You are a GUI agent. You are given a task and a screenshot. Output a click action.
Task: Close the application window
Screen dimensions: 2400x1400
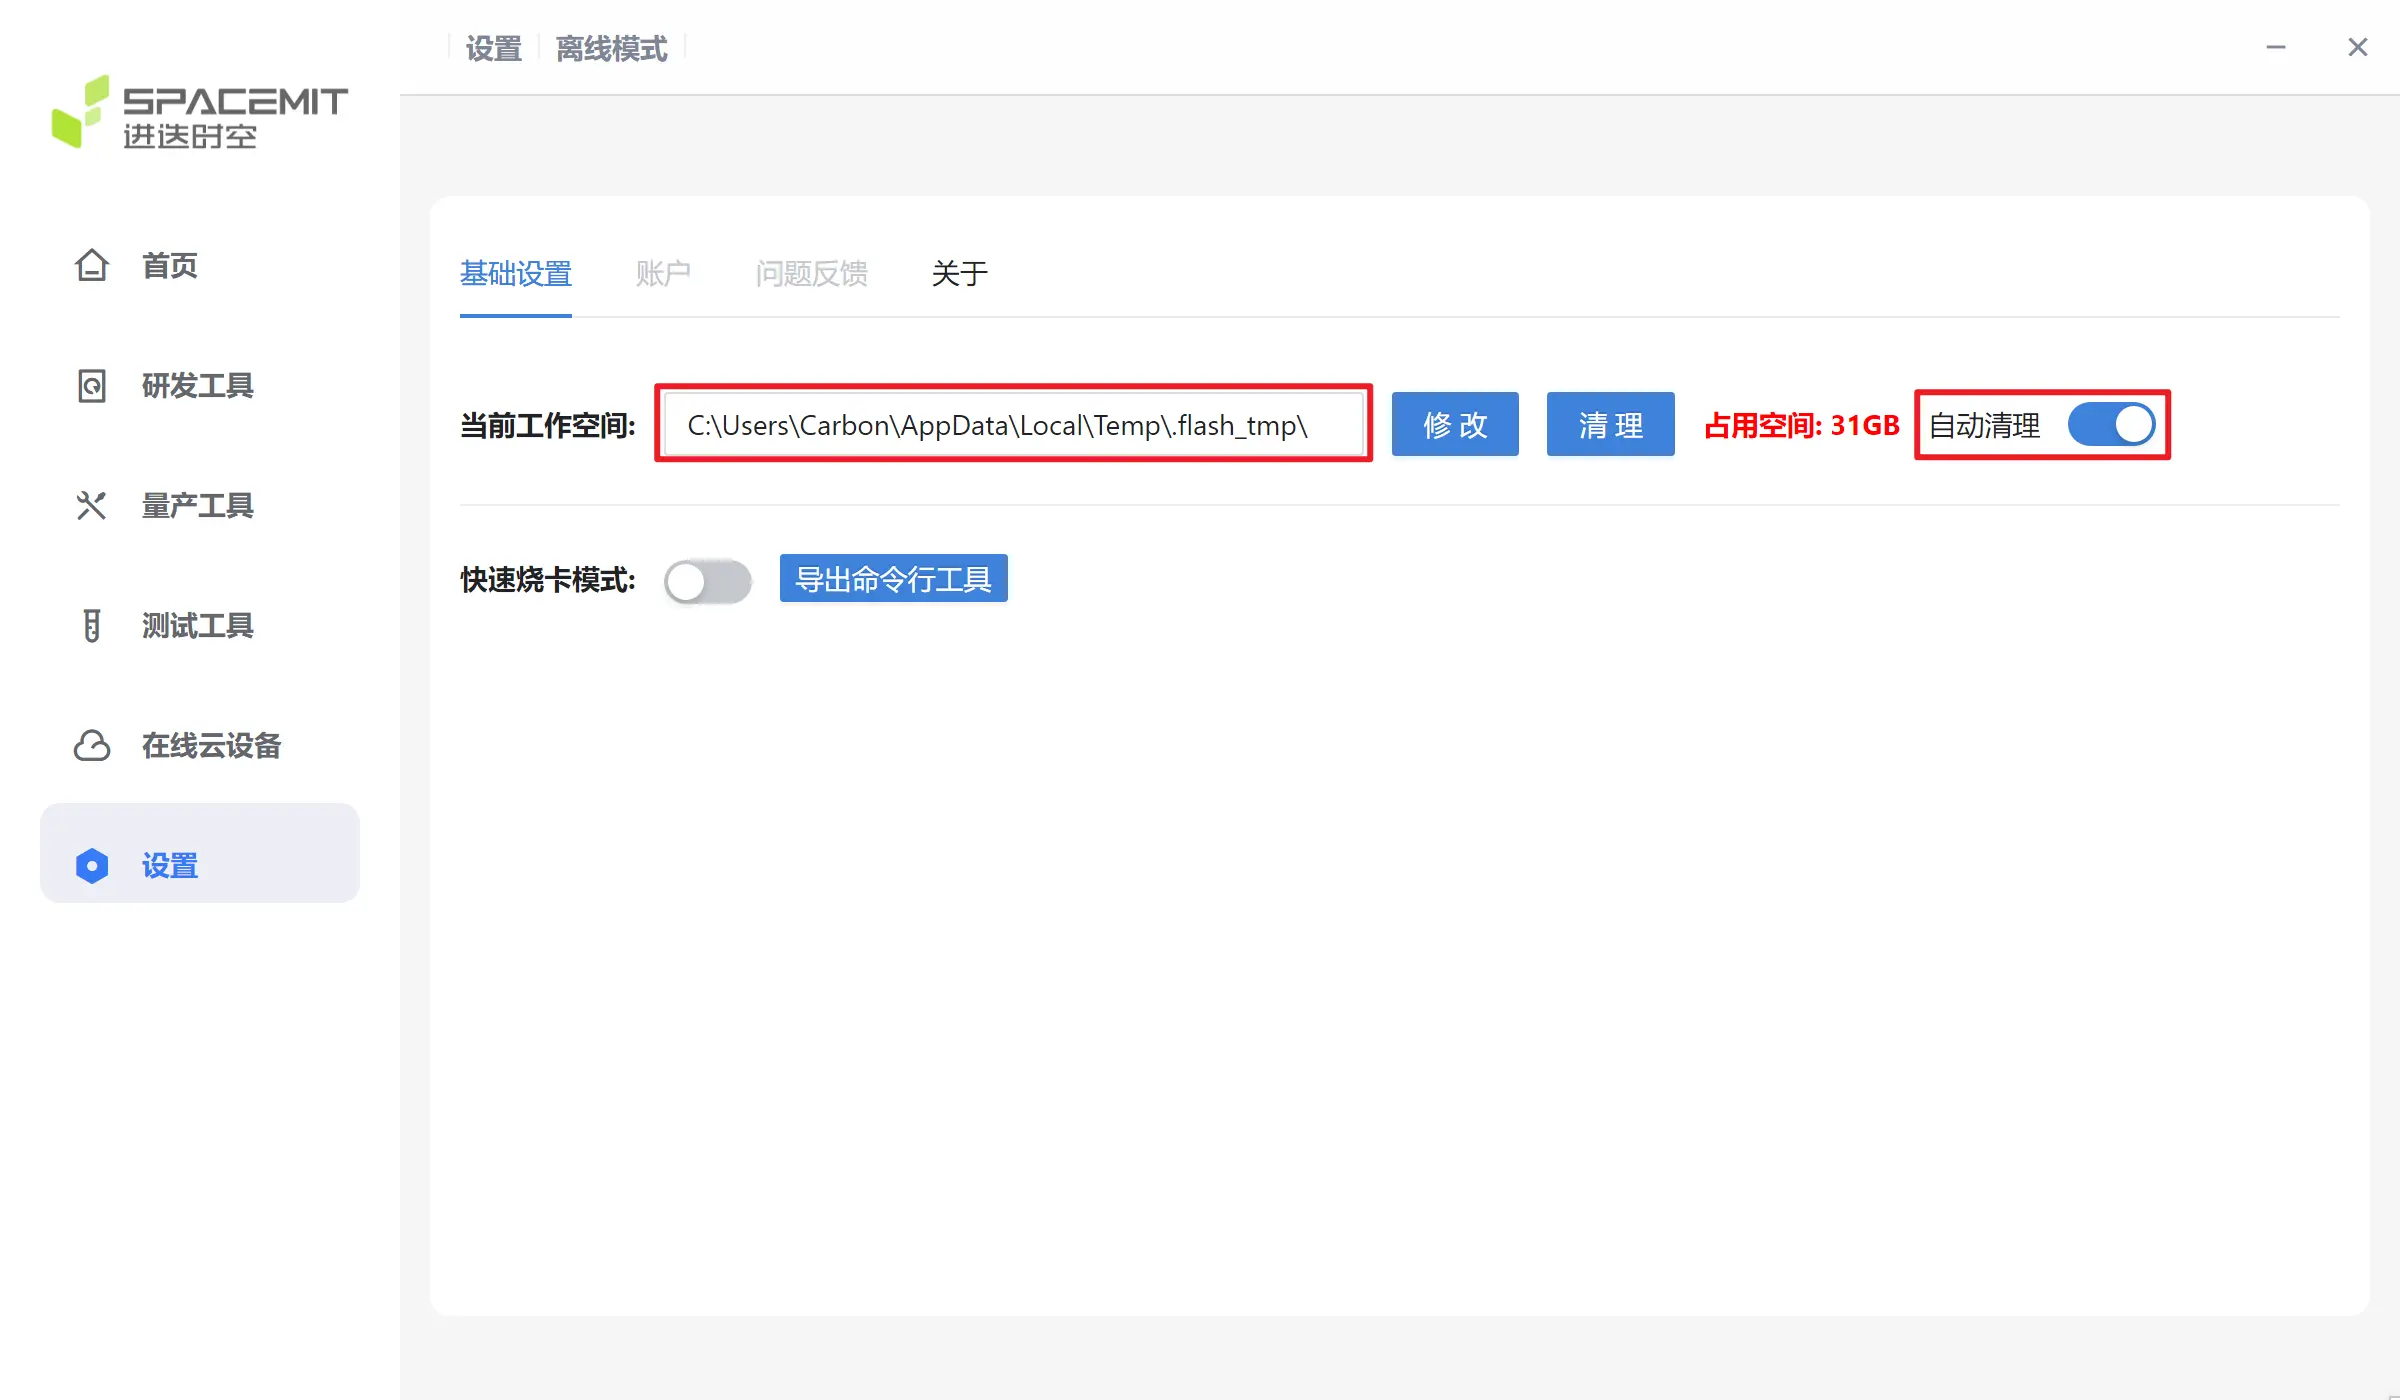(2358, 47)
